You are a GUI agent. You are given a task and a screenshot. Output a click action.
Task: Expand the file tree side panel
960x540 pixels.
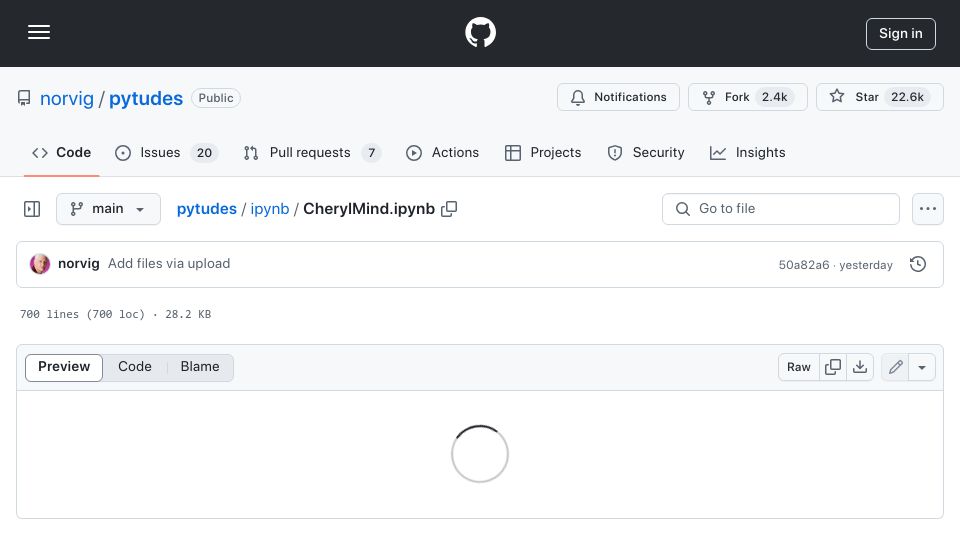coord(32,209)
